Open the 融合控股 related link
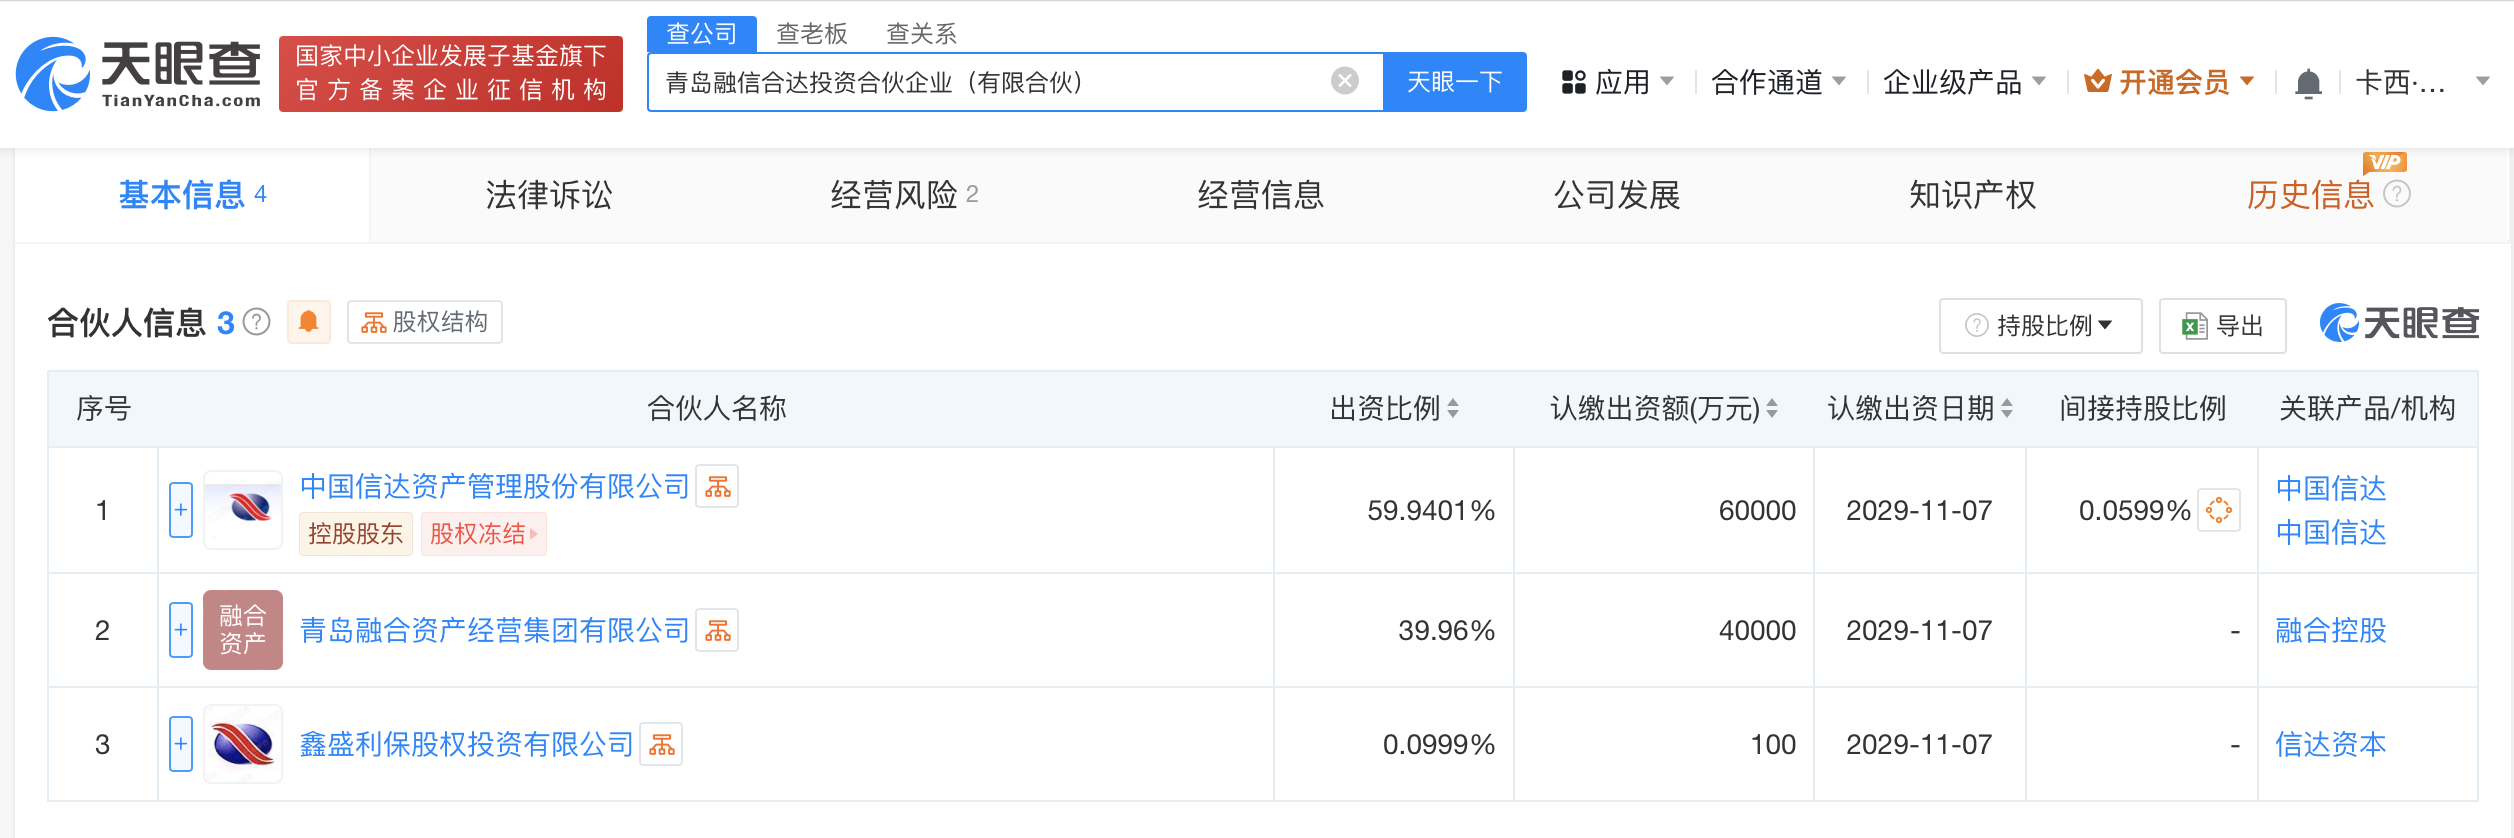 point(2331,630)
